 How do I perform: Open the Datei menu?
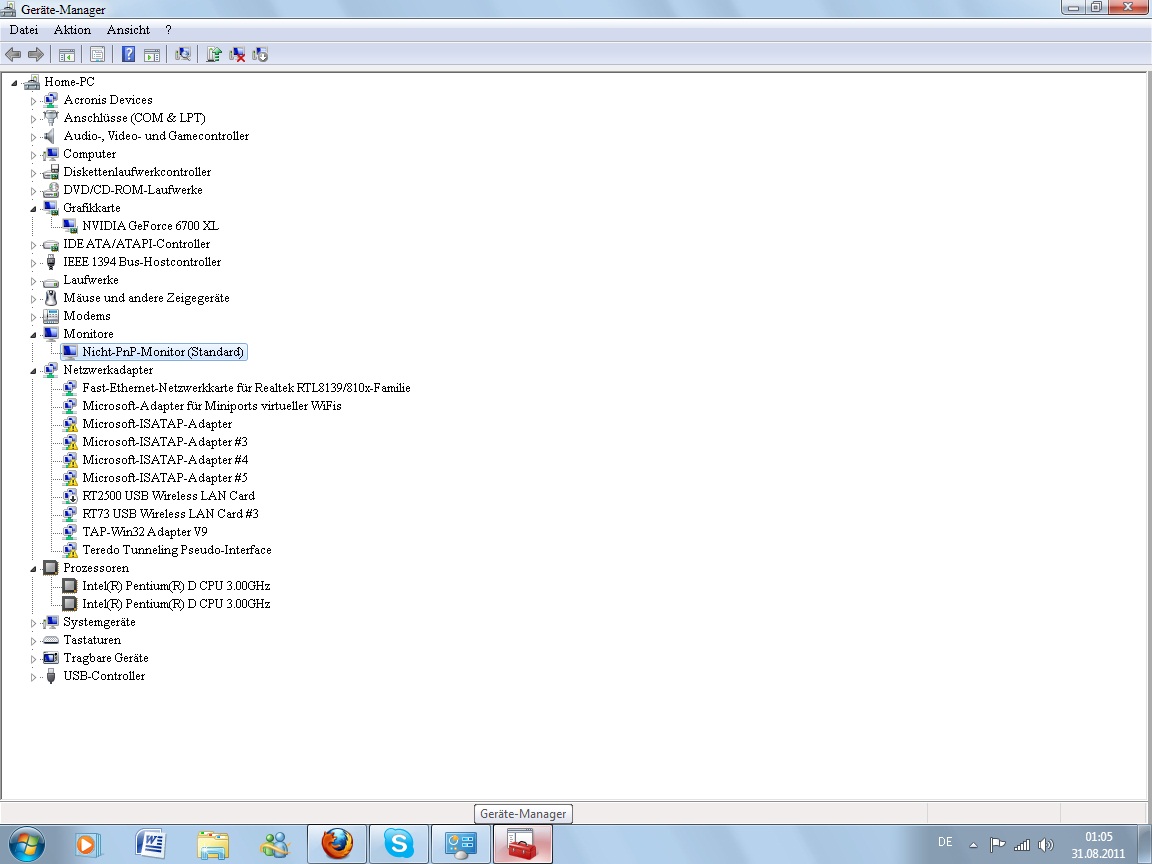pos(24,30)
